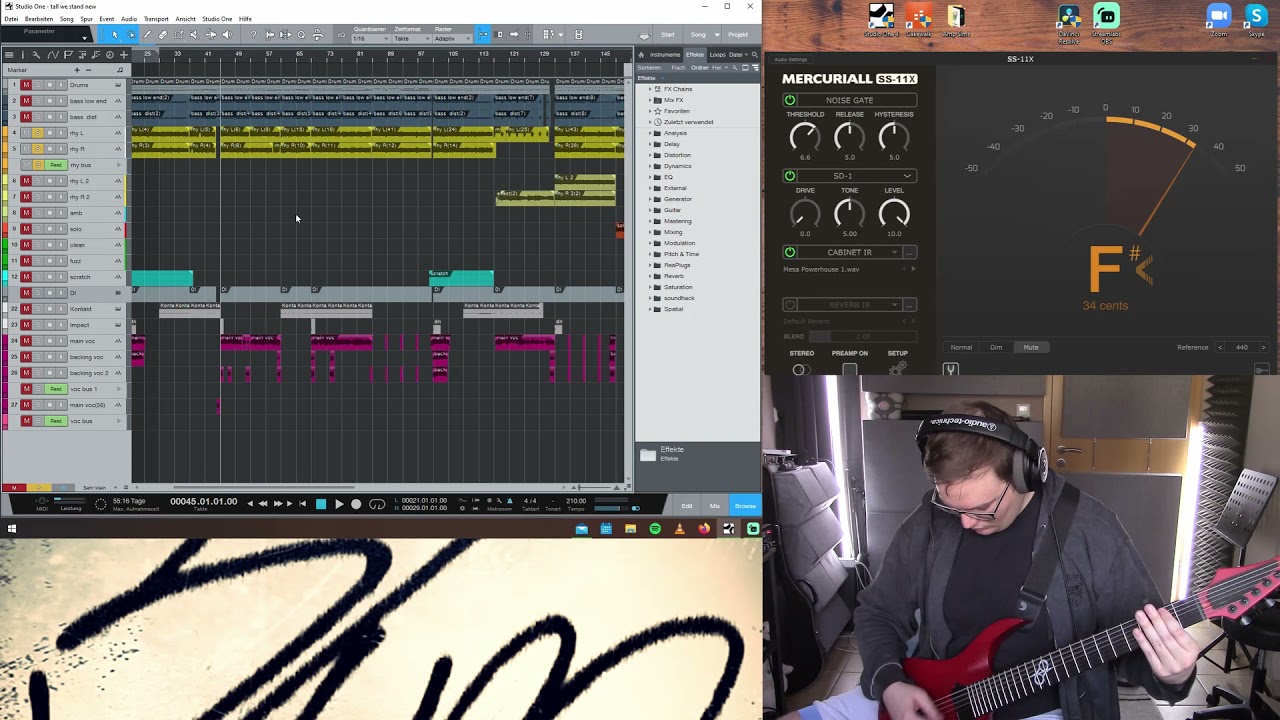Open the Windows Start menu
The height and width of the screenshot is (720, 1280).
pyautogui.click(x=12, y=528)
